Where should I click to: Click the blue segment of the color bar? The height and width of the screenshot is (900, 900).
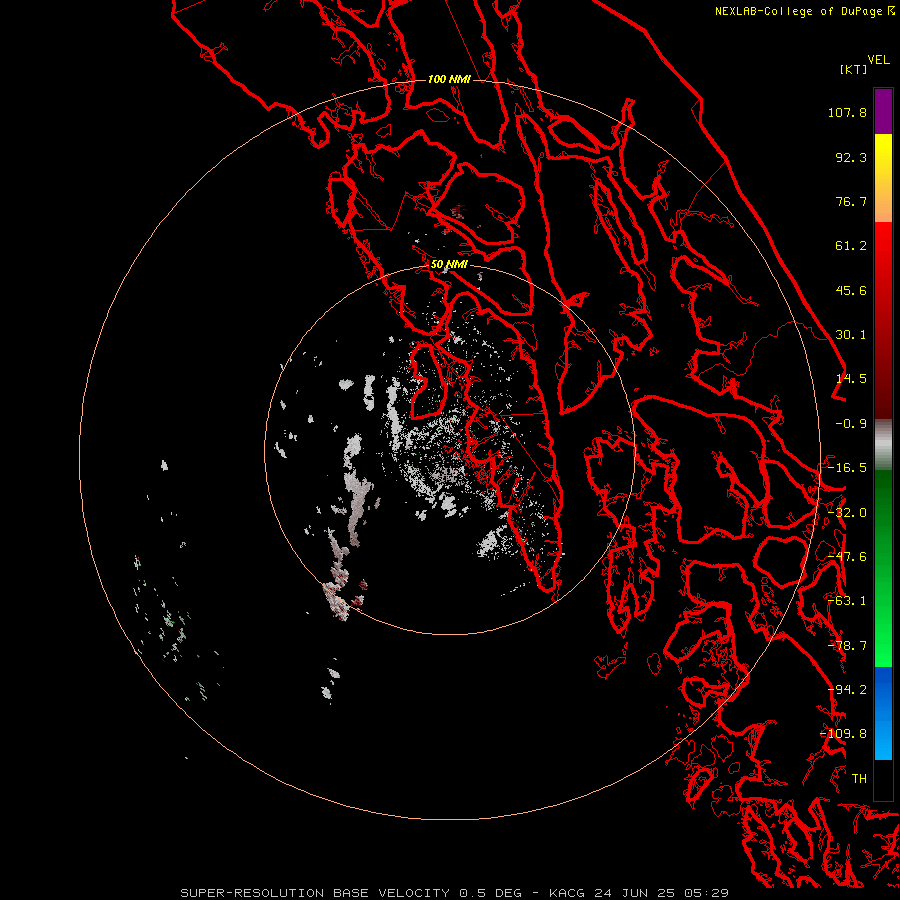[883, 713]
